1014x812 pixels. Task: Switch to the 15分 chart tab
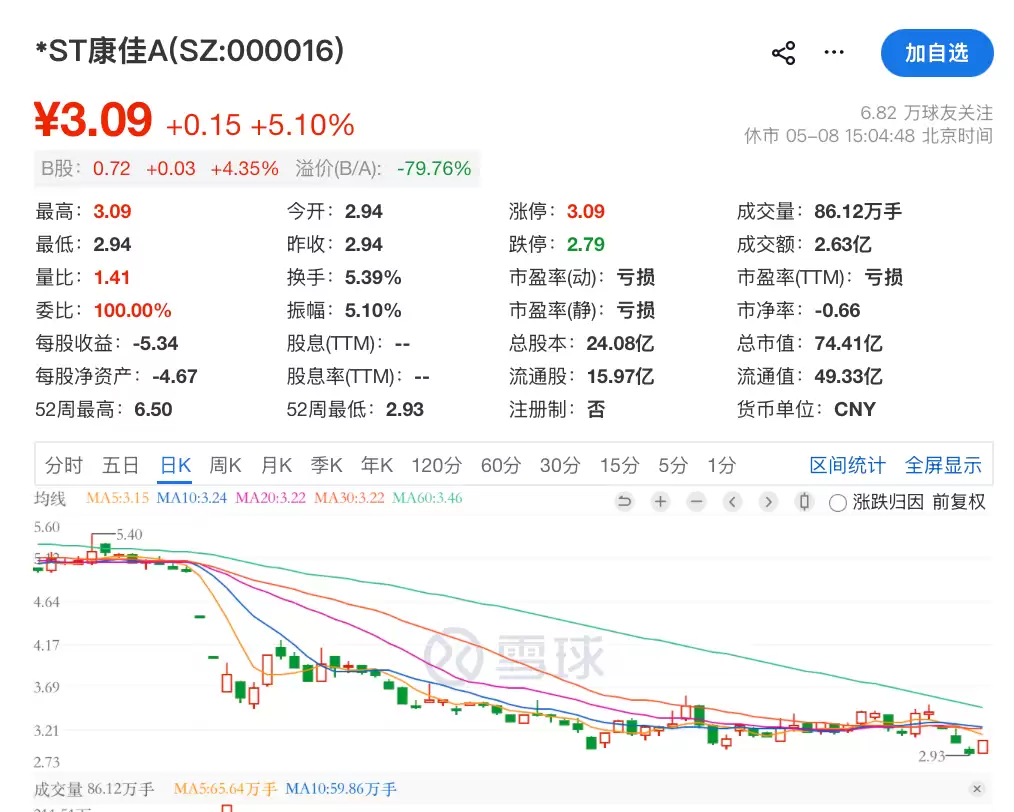pyautogui.click(x=620, y=465)
